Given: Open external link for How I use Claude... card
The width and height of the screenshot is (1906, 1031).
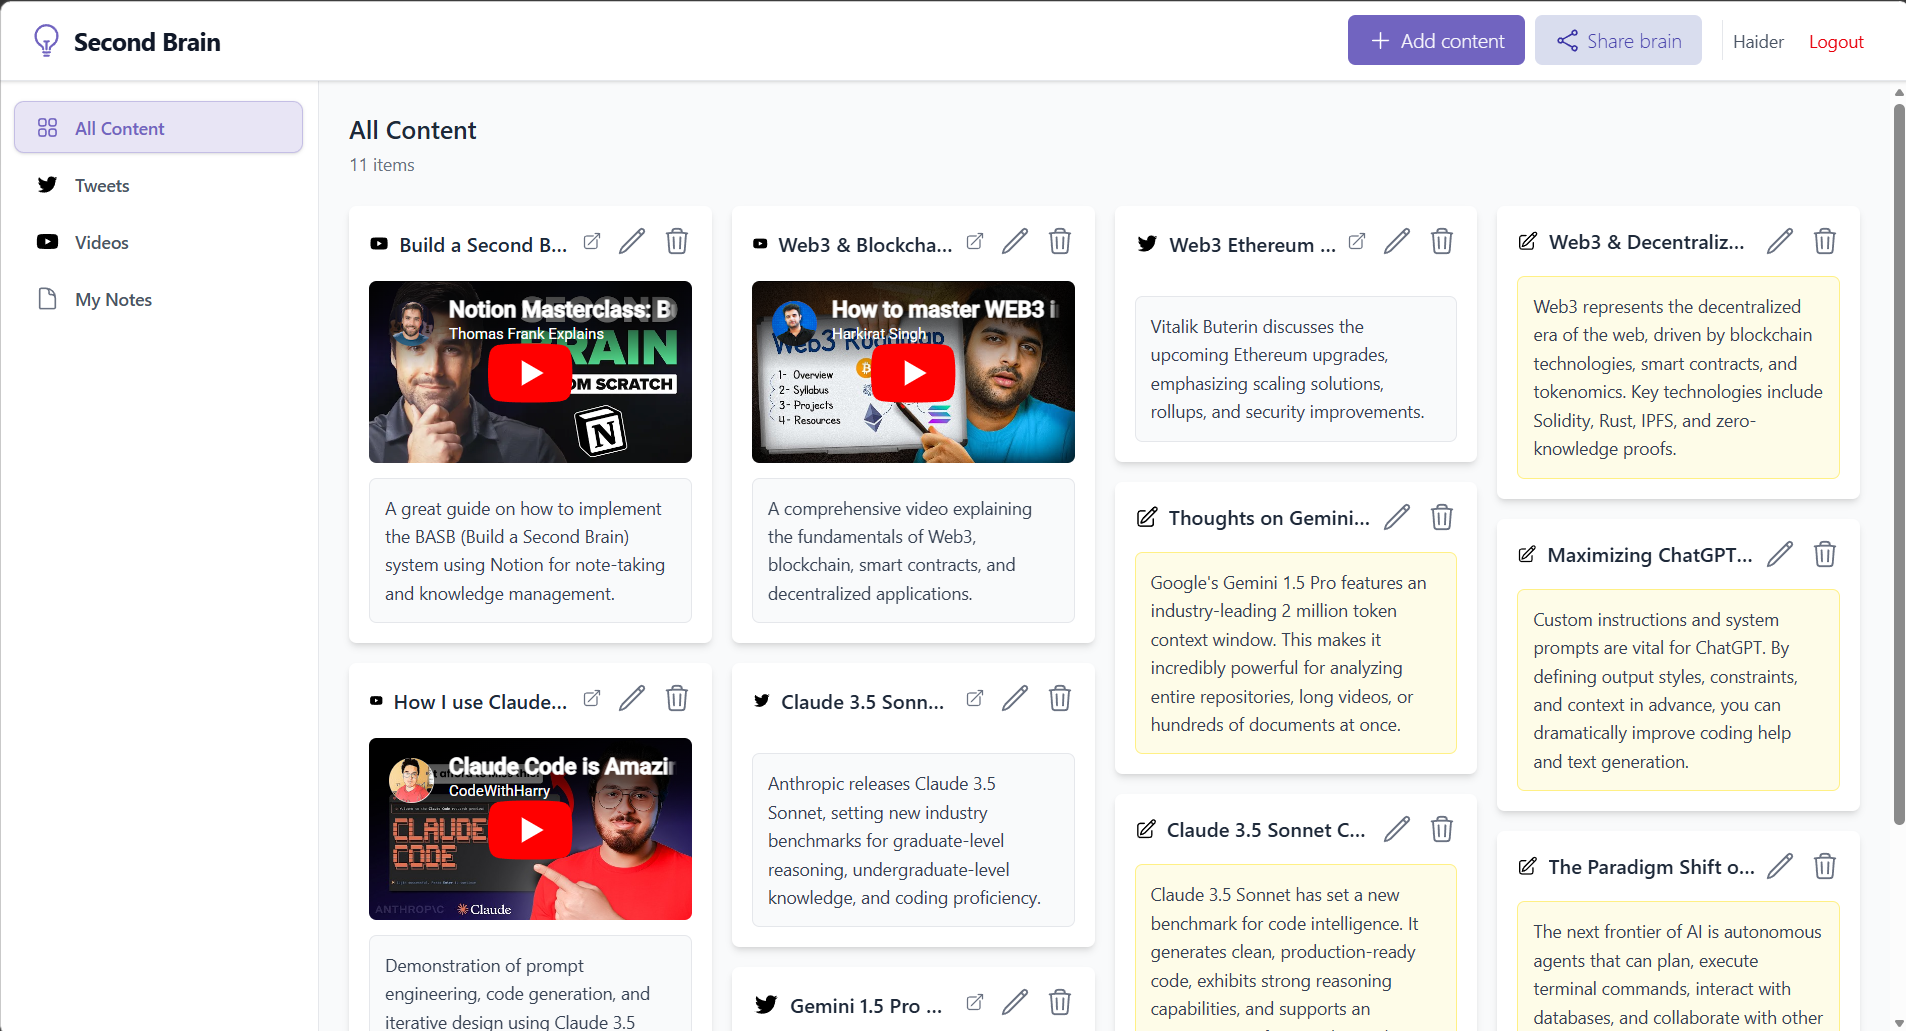Looking at the screenshot, I should pyautogui.click(x=592, y=698).
